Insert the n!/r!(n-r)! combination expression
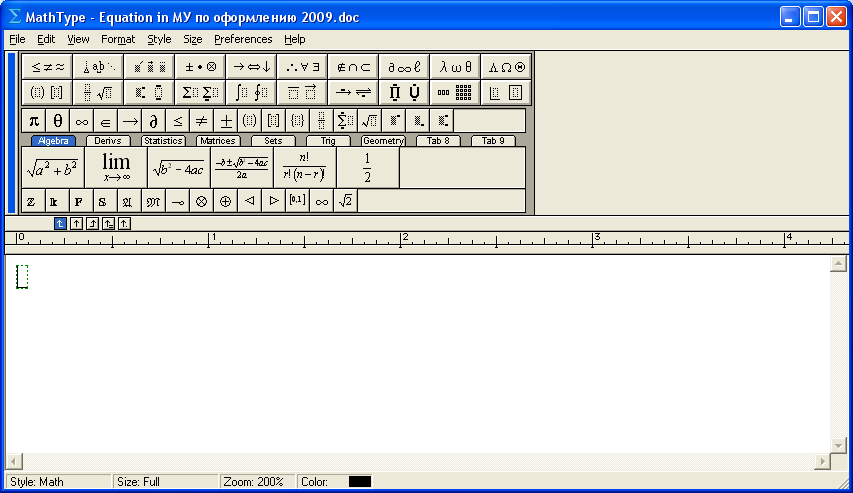The width and height of the screenshot is (853, 493). (x=305, y=168)
